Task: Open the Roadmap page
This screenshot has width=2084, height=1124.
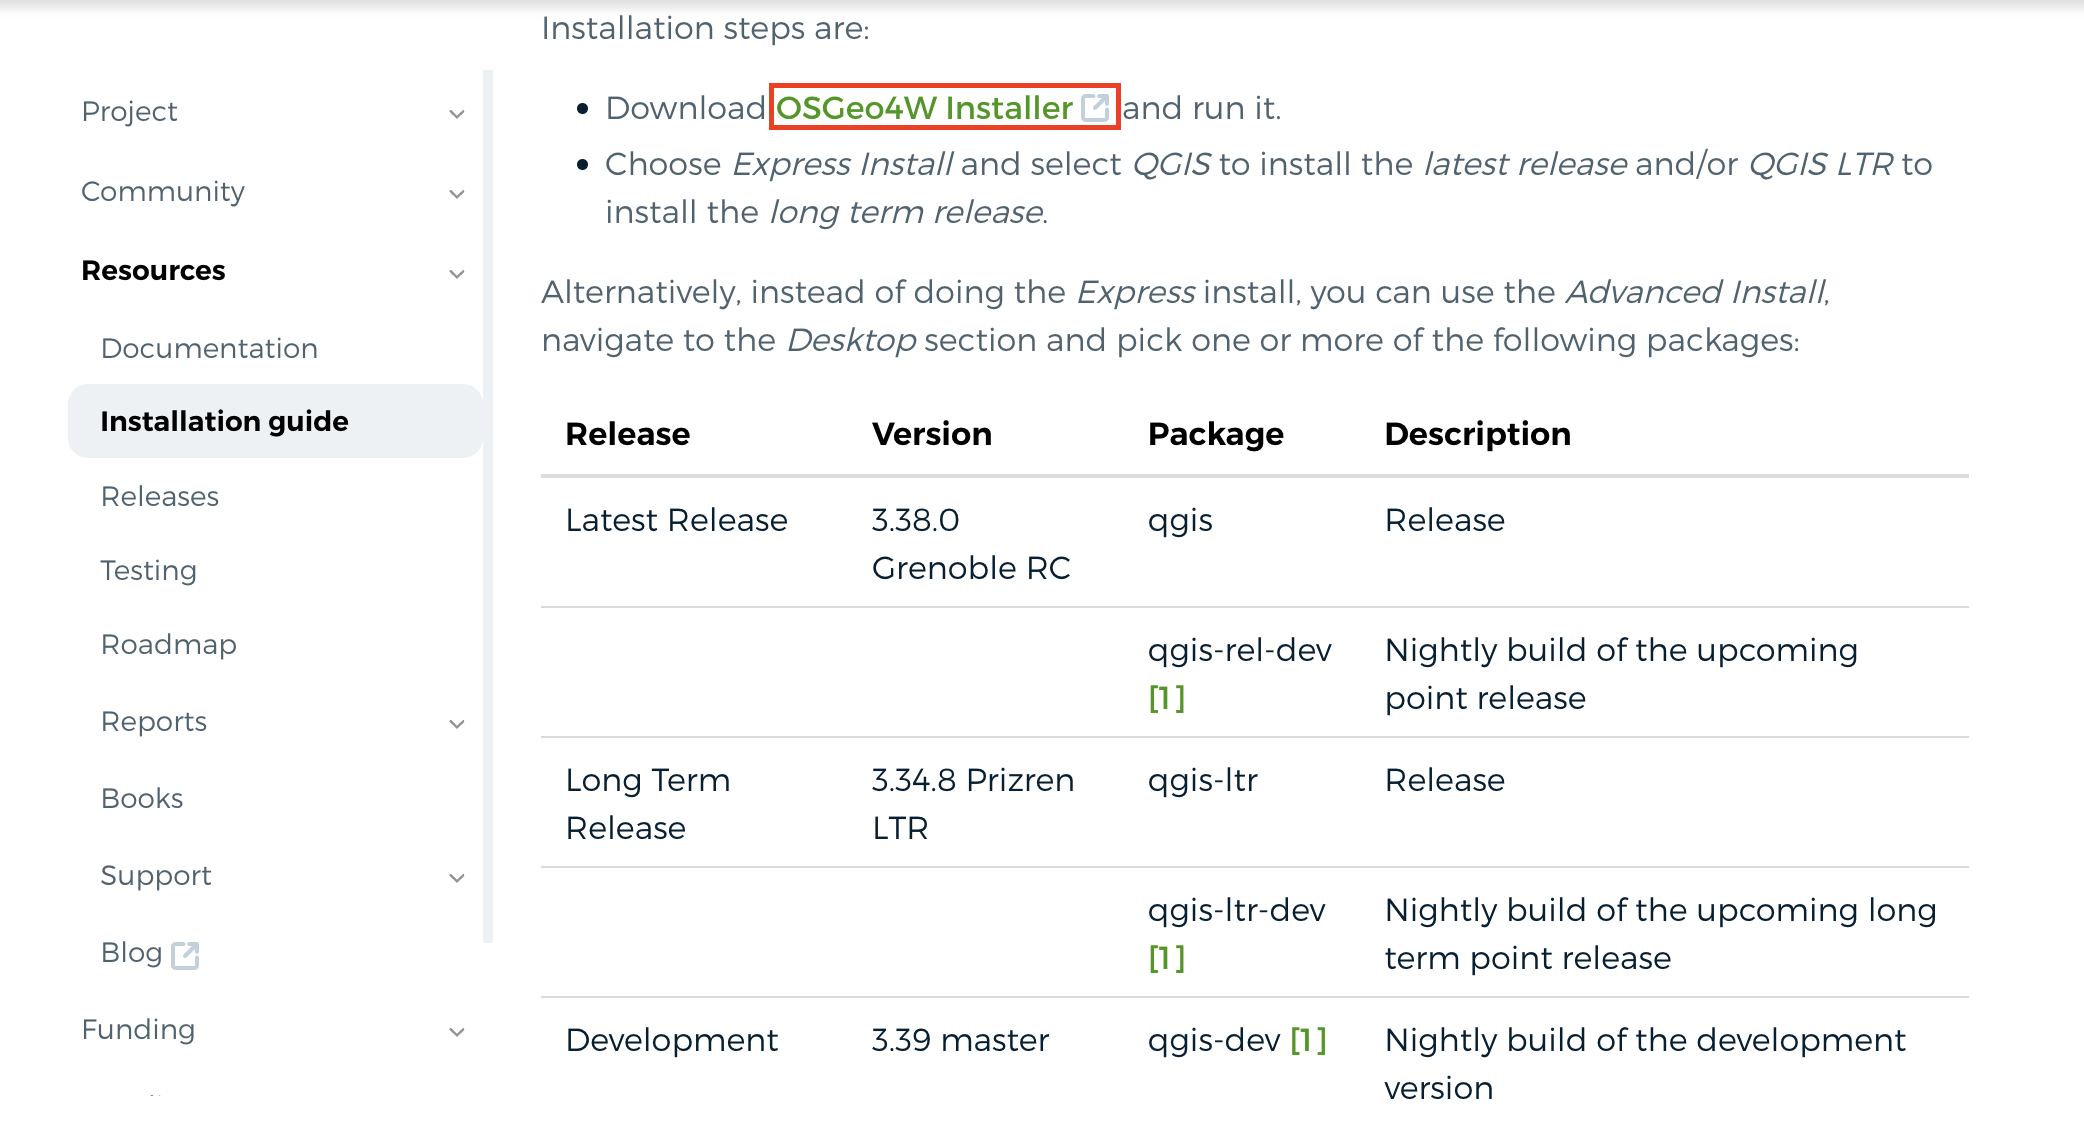Action: 169,644
